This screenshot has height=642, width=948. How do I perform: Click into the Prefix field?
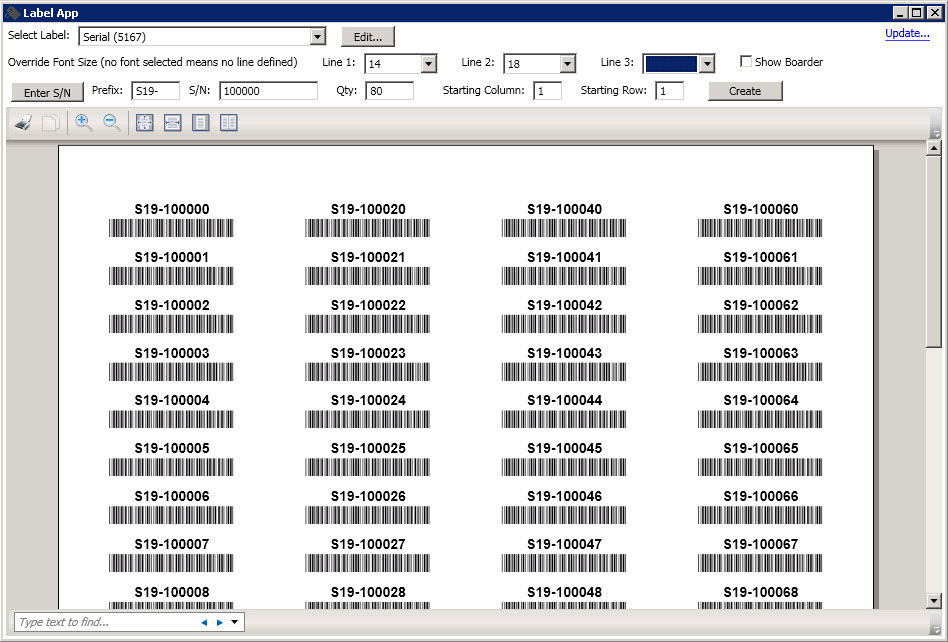pyautogui.click(x=155, y=91)
